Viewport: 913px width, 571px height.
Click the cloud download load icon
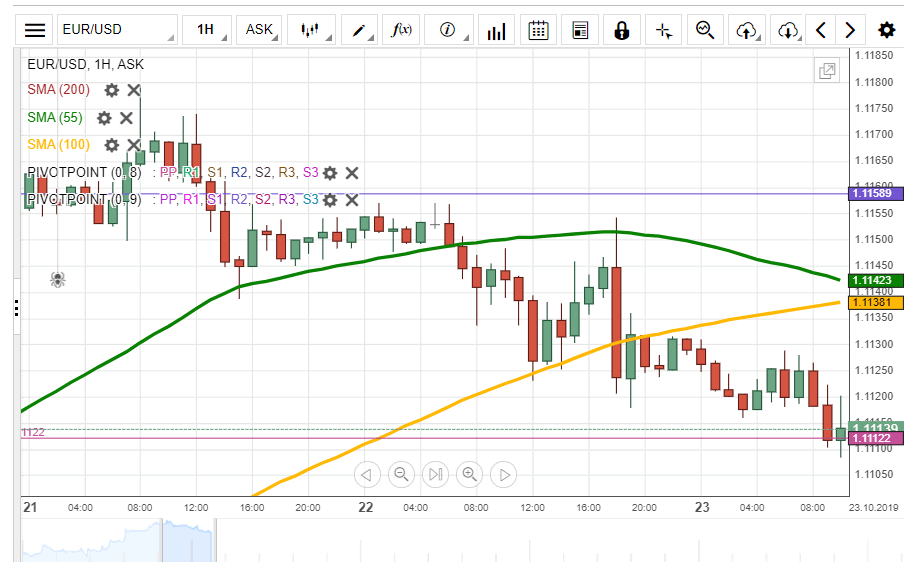click(788, 30)
